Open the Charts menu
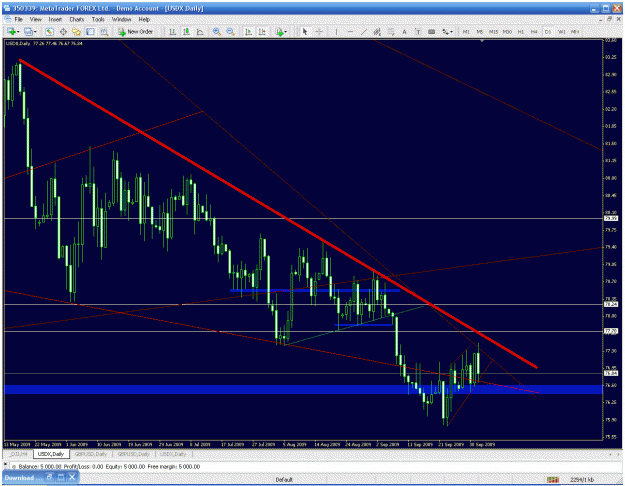Image resolution: width=625 pixels, height=486 pixels. click(x=77, y=19)
